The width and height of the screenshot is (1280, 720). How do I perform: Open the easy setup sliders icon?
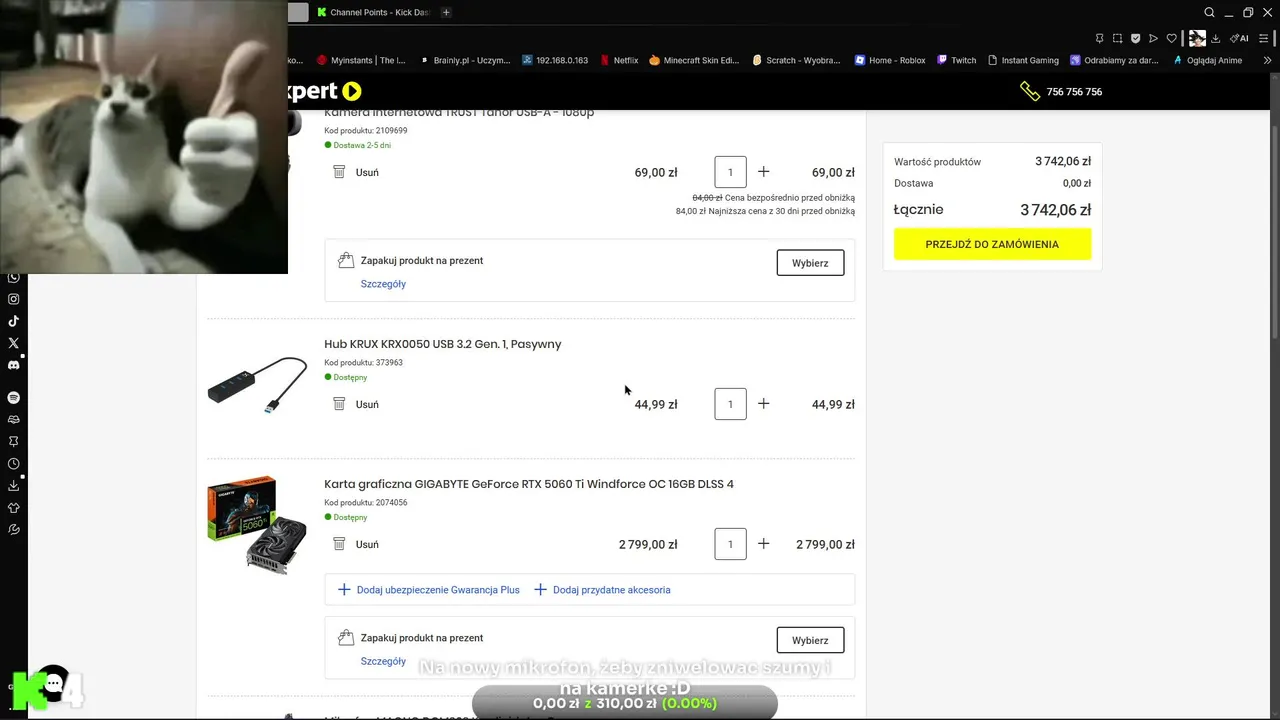[x=1265, y=38]
